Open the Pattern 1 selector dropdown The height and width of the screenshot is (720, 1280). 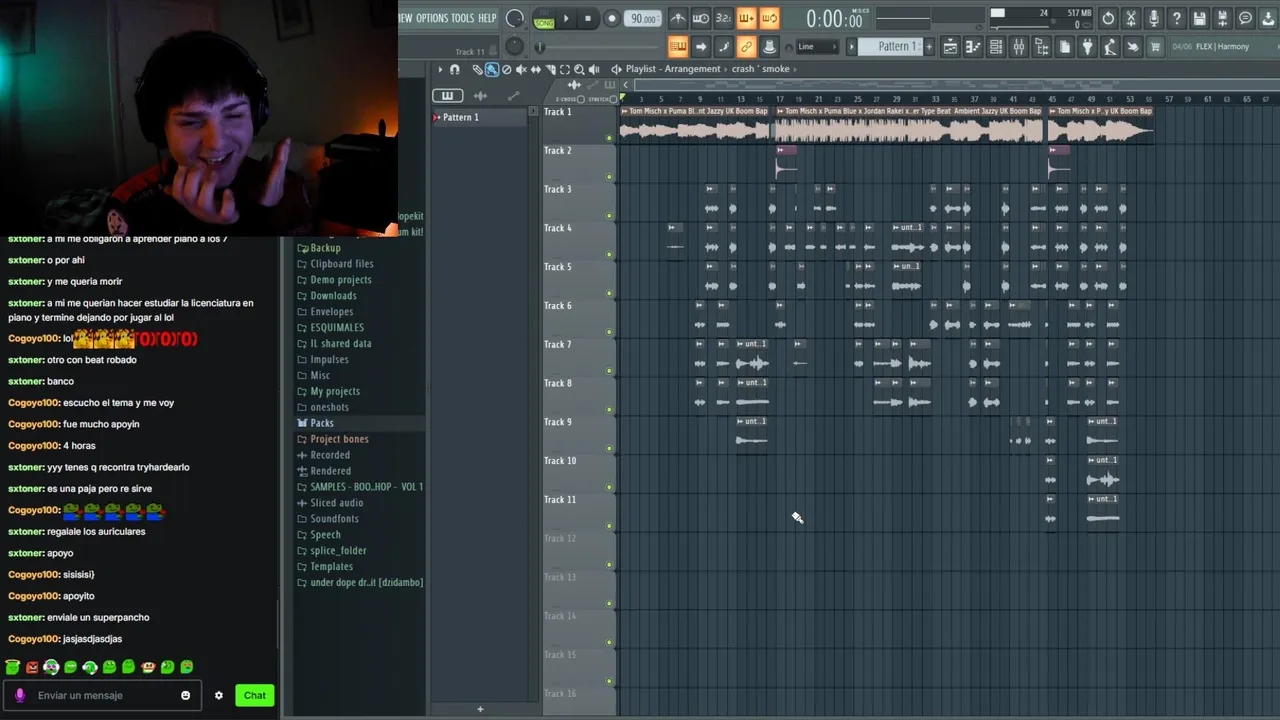click(x=890, y=46)
